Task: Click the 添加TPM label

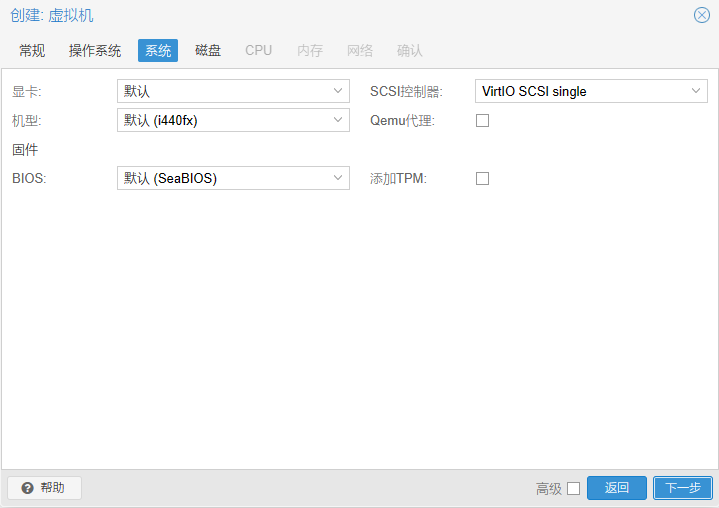Action: pyautogui.click(x=398, y=178)
